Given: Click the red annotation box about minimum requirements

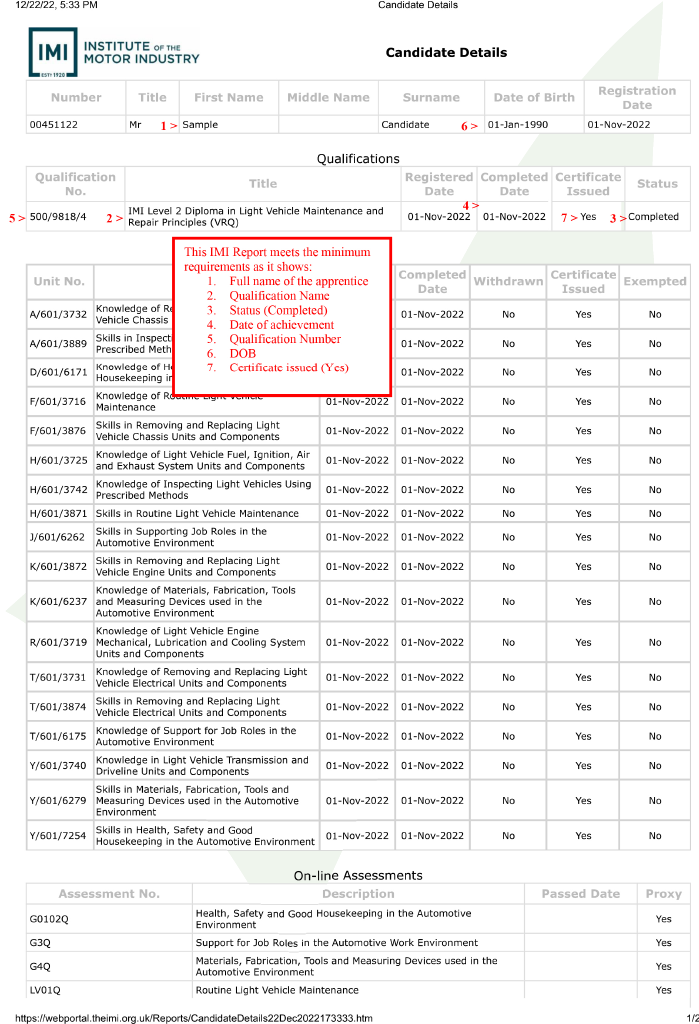Looking at the screenshot, I should 282,315.
